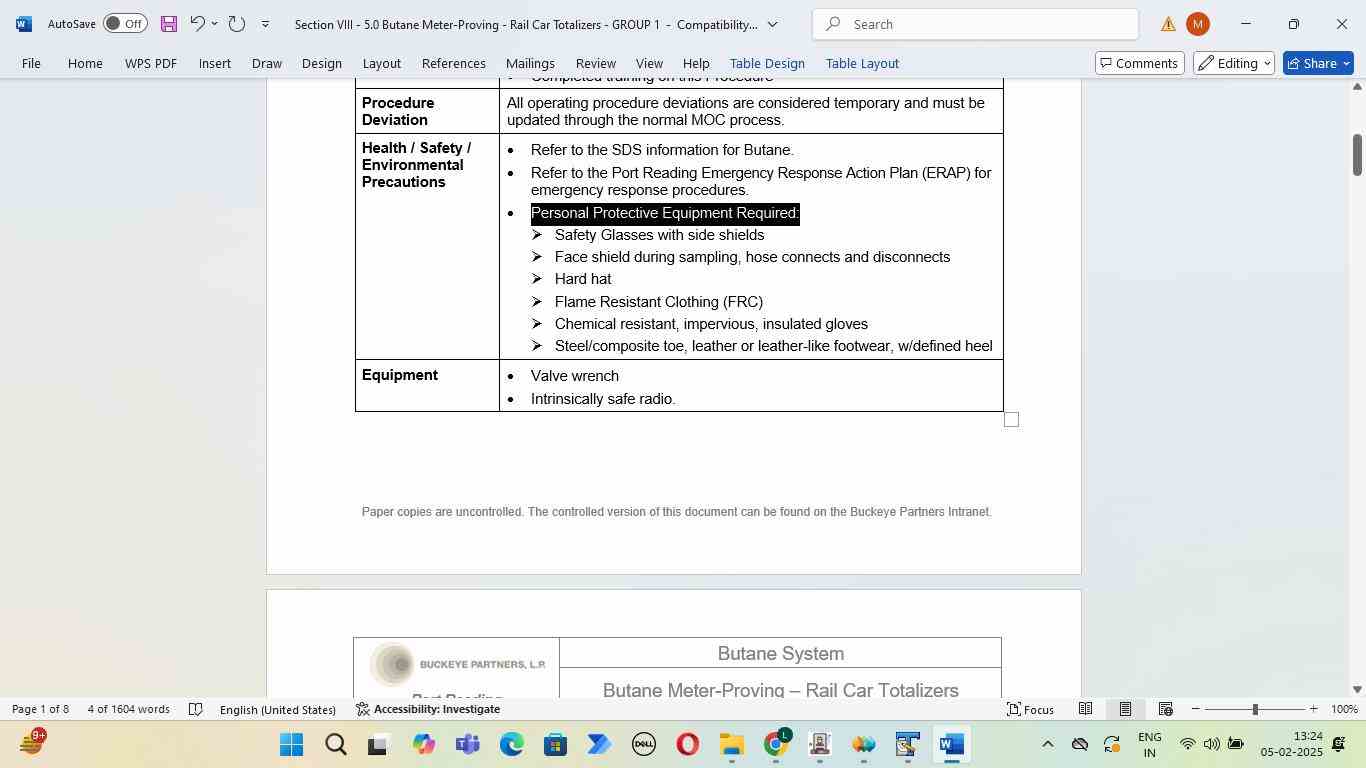Image resolution: width=1366 pixels, height=768 pixels.
Task: Change language English (United States)
Action: [278, 709]
